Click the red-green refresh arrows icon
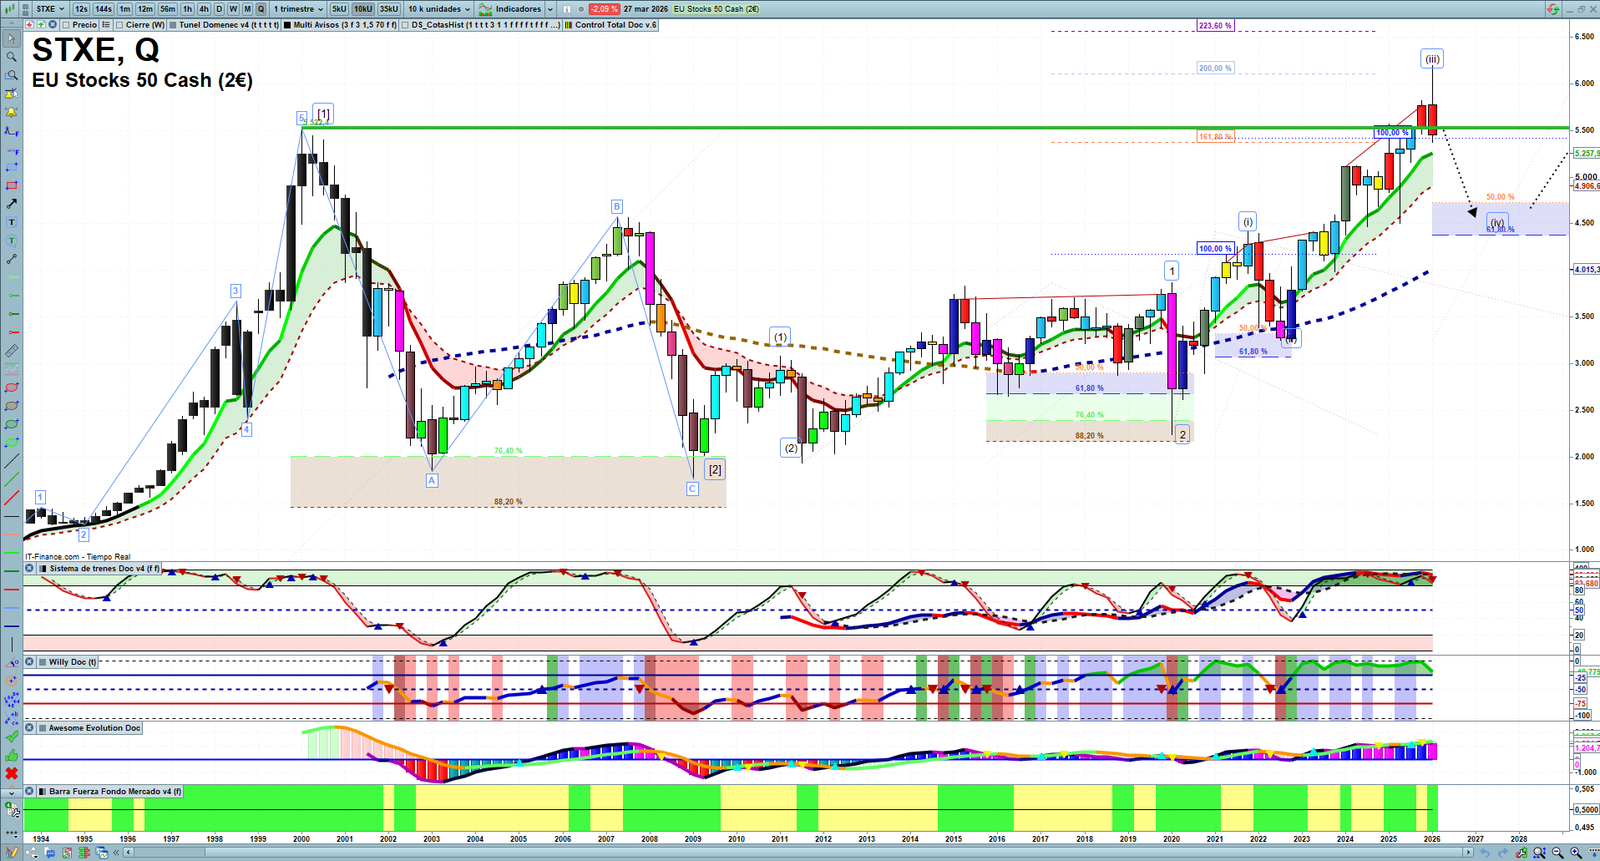 click(1553, 9)
